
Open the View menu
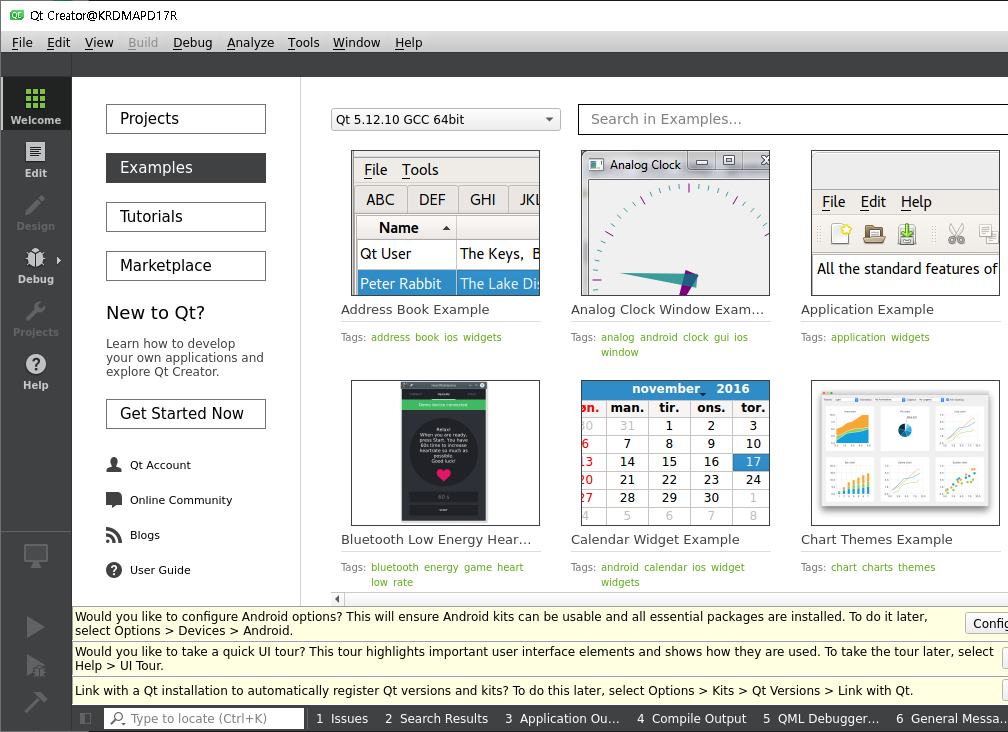[99, 42]
